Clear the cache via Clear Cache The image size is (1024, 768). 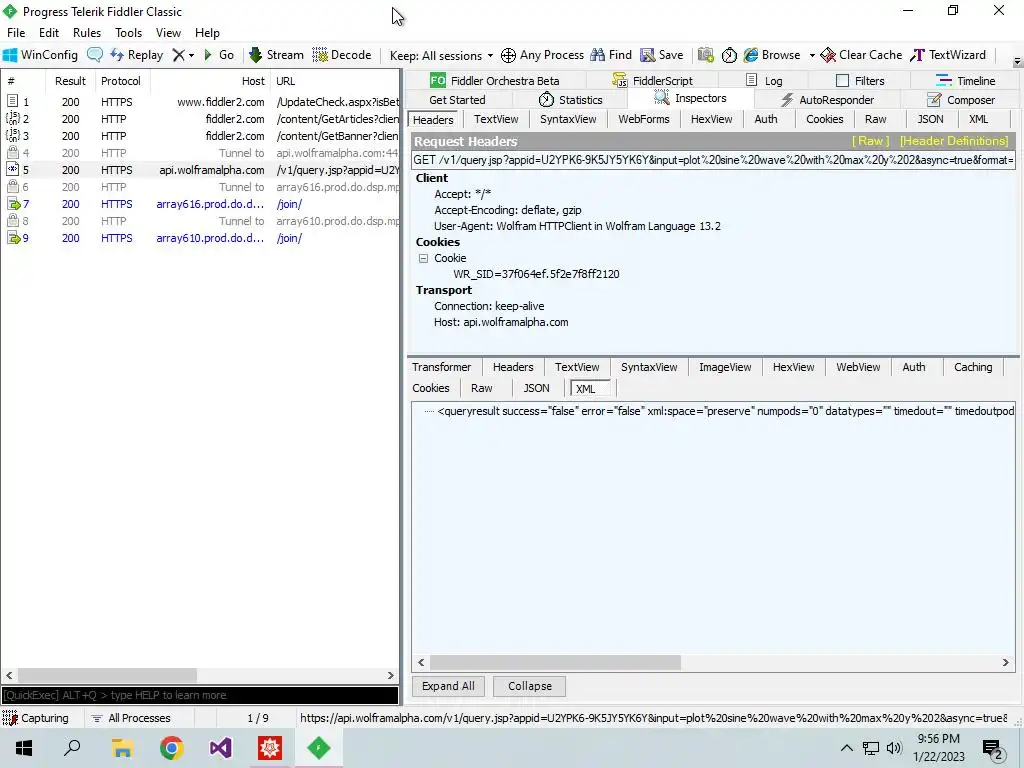[861, 55]
